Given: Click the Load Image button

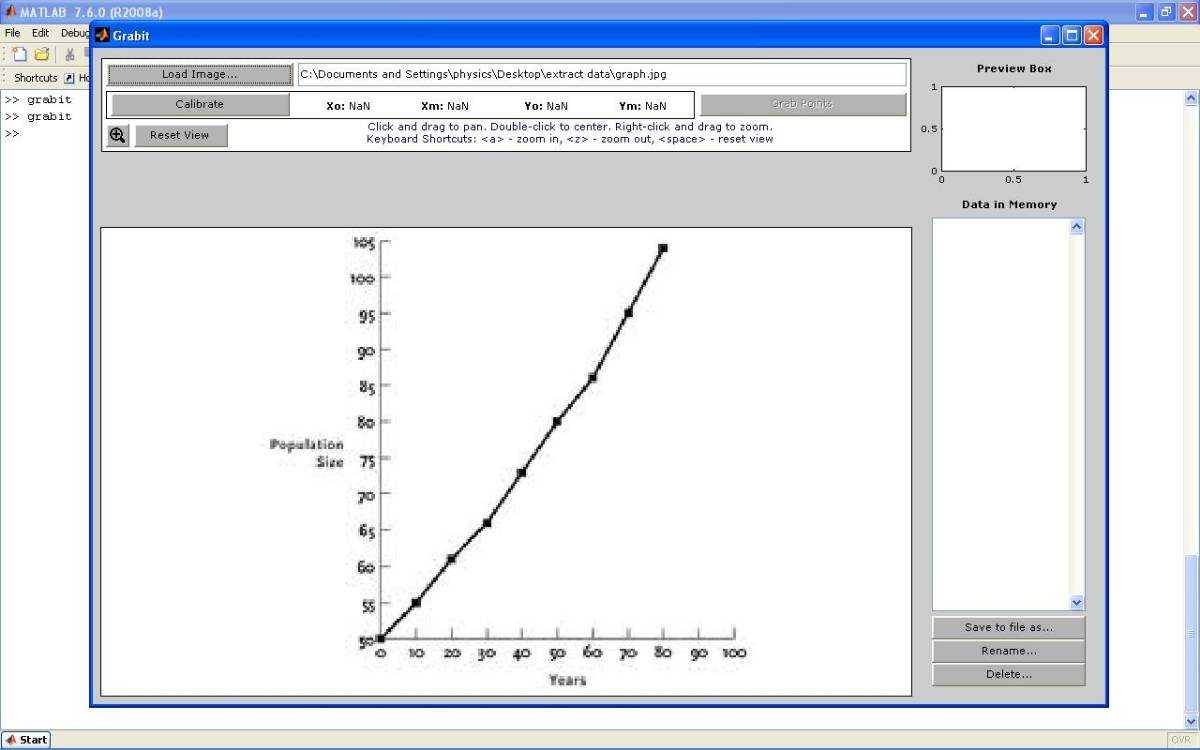Looking at the screenshot, I should point(198,73).
